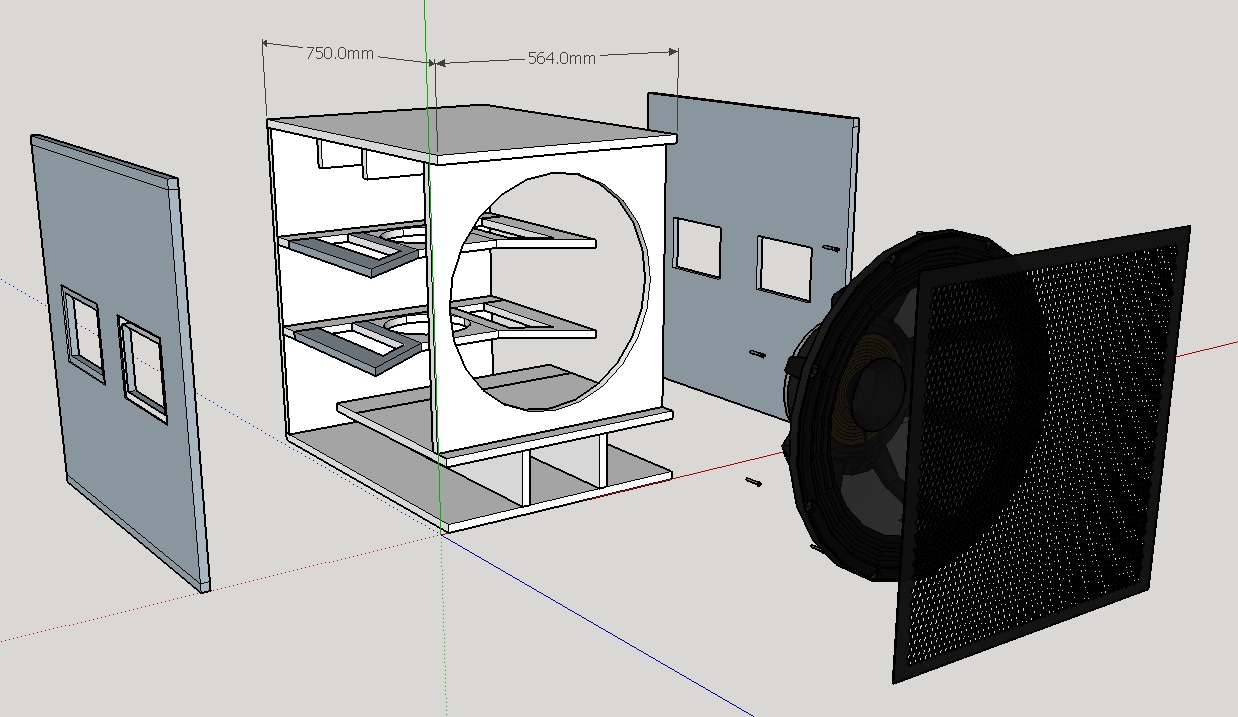Select the 750.0mm dimension label
Screen dimensions: 1238x717
point(339,53)
